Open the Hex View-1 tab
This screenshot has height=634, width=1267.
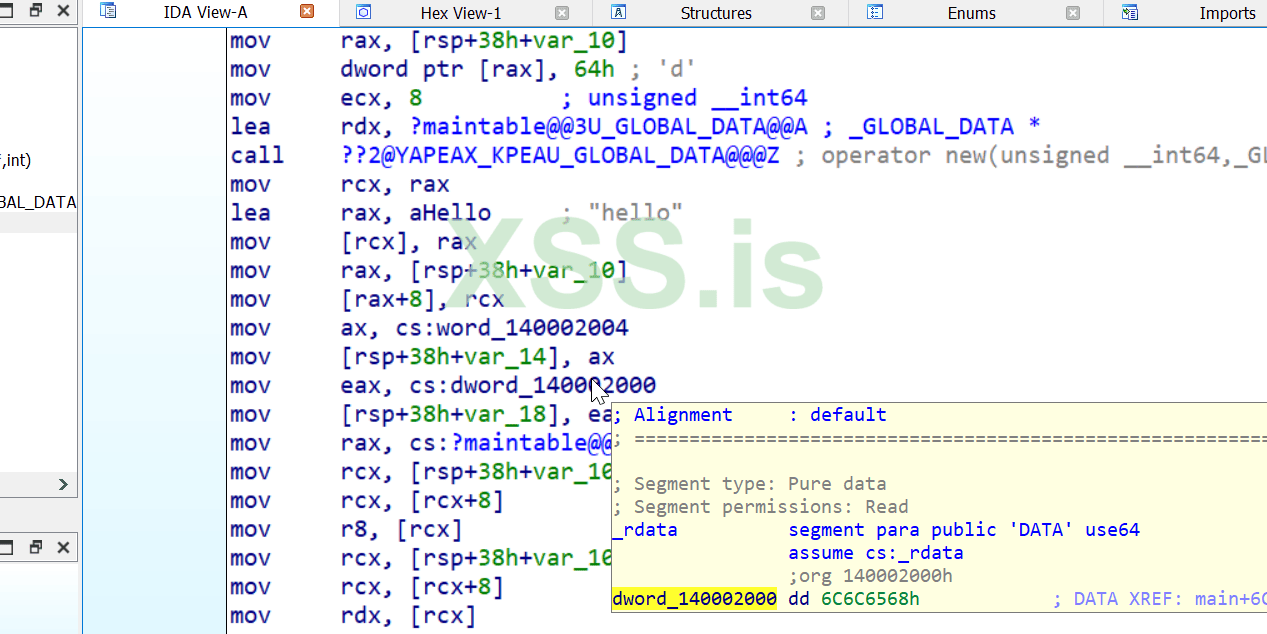point(461,13)
